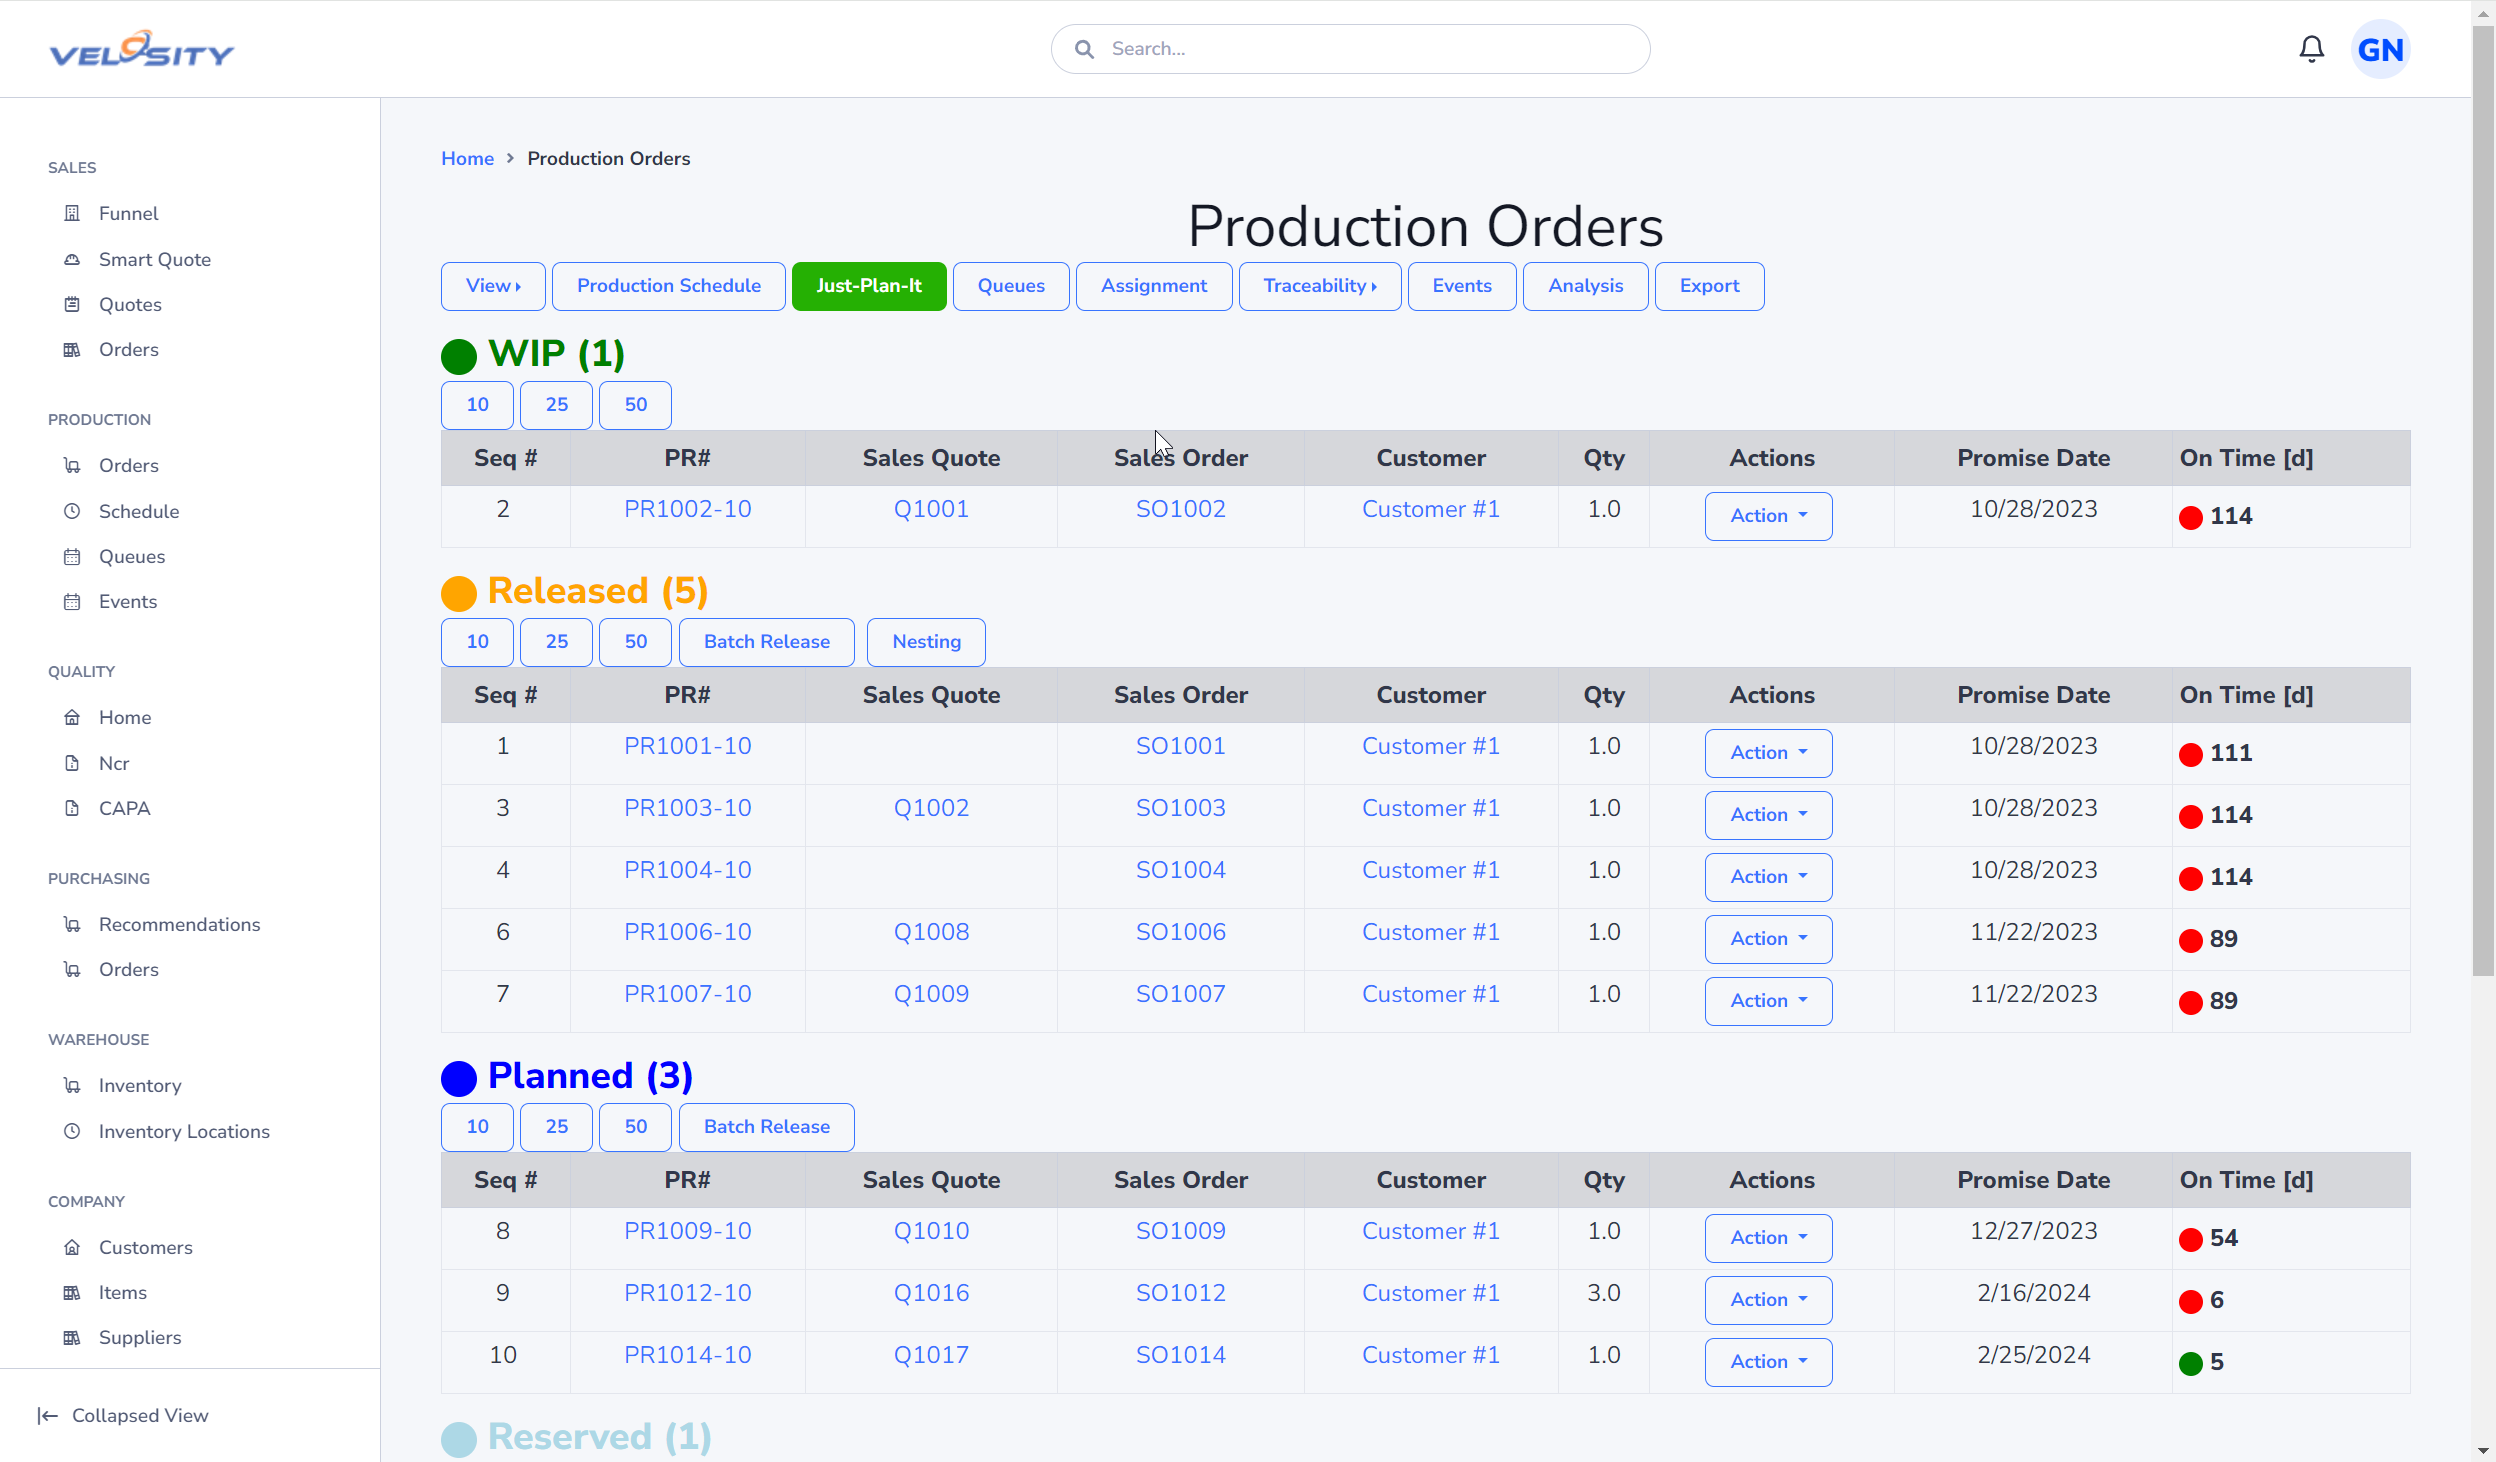Go to the Events tab
This screenshot has height=1462, width=2496.
(x=1462, y=286)
